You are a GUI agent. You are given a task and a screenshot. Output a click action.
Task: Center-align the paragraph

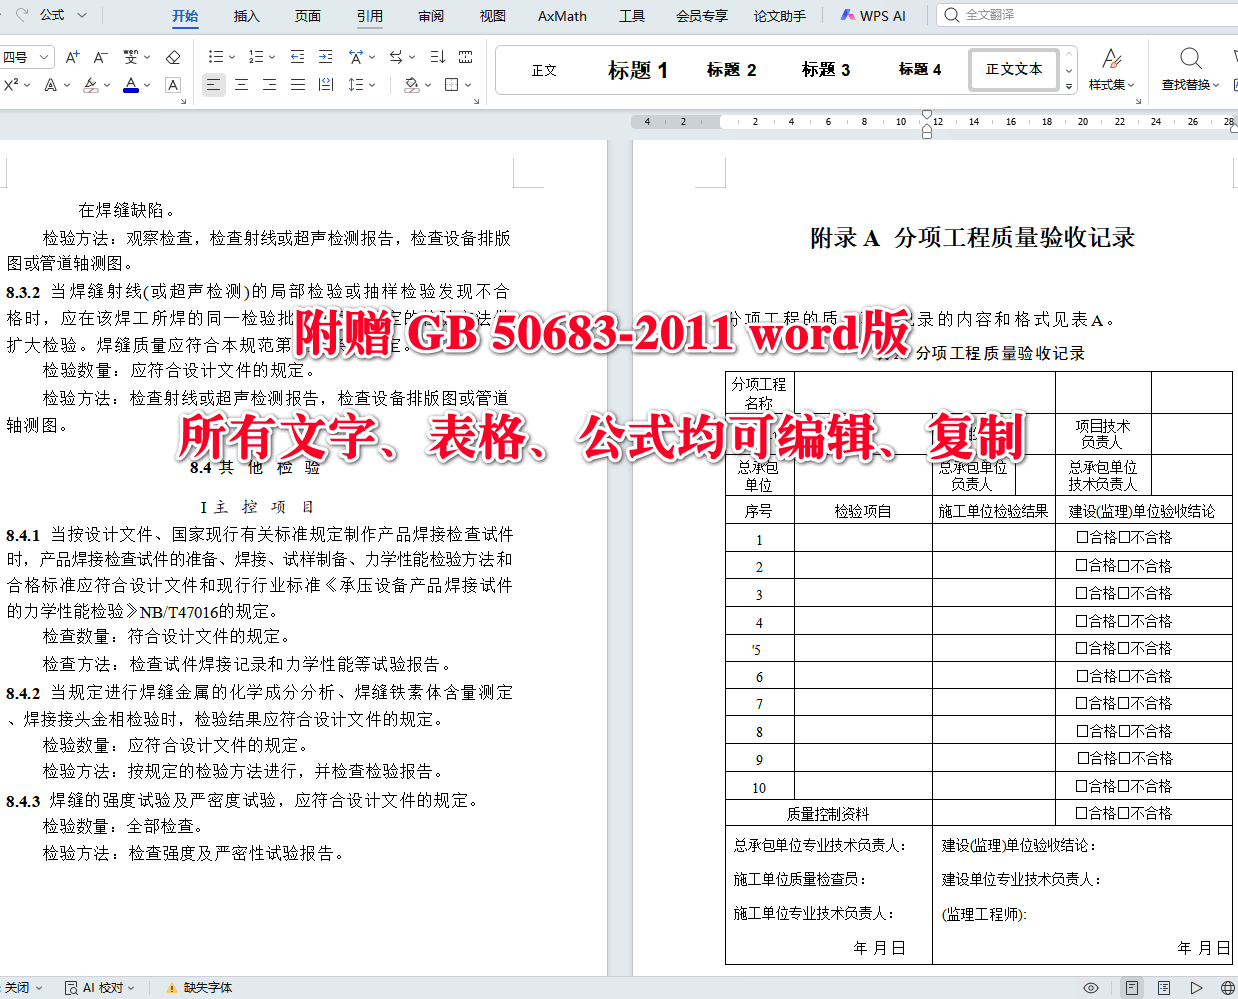(241, 85)
